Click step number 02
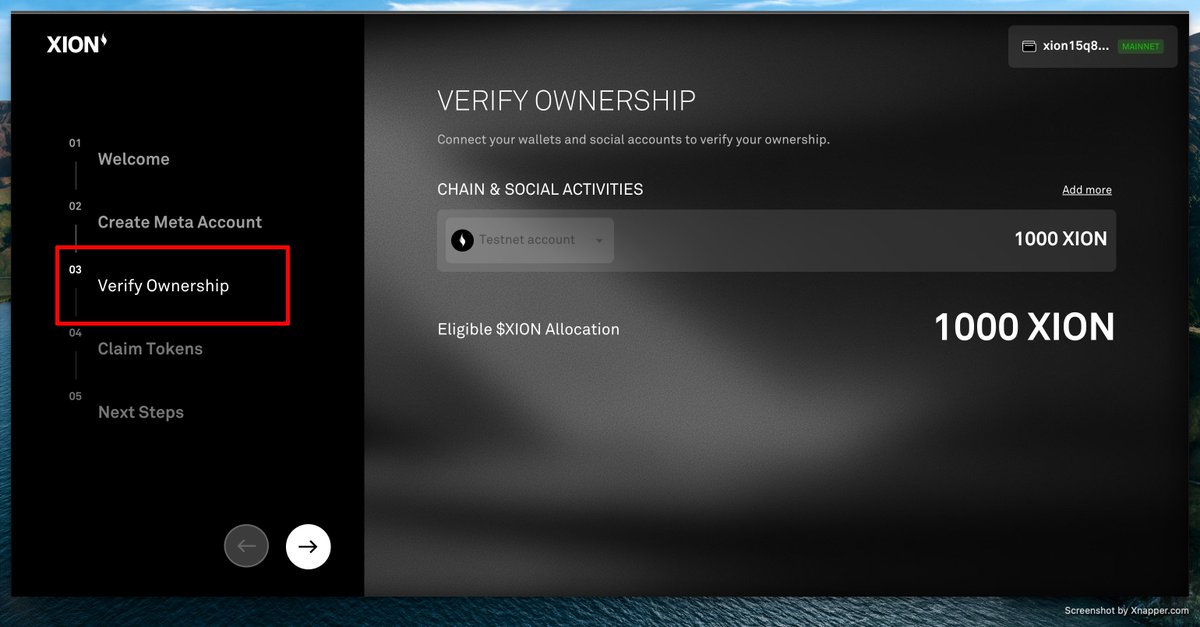1200x627 pixels. [x=75, y=206]
